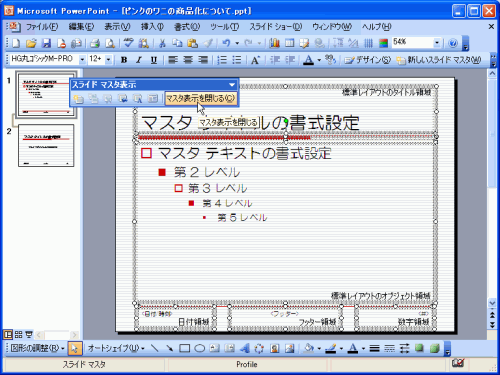
Task: Select slide master thumbnail 1
Action: point(46,95)
